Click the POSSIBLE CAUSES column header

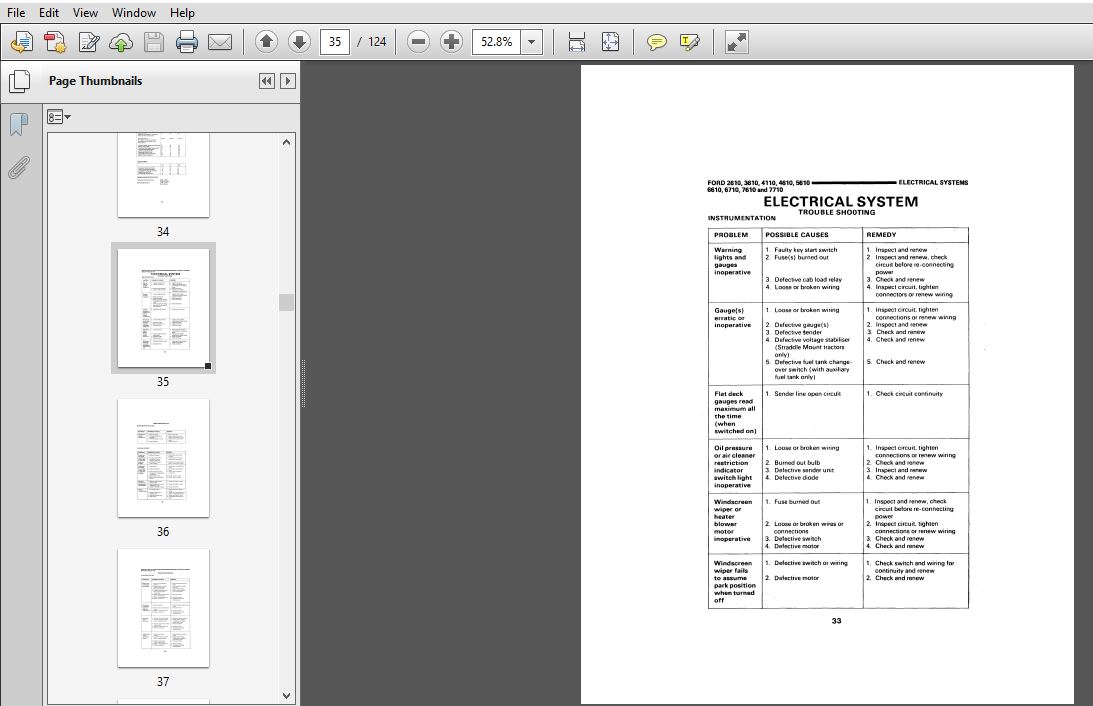[797, 235]
